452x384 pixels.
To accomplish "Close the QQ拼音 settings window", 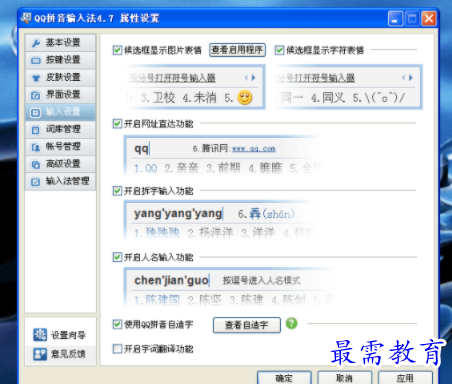I will pyautogui.click(x=429, y=18).
